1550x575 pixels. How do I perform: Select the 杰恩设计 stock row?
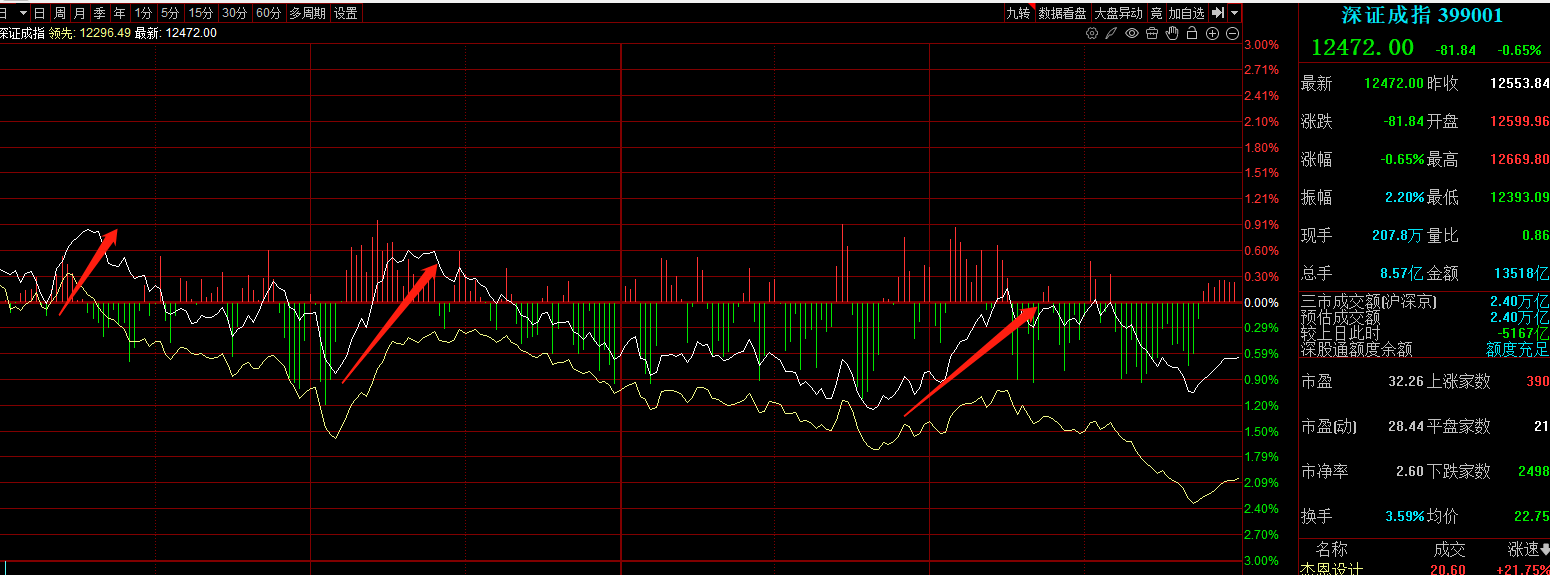1424,568
